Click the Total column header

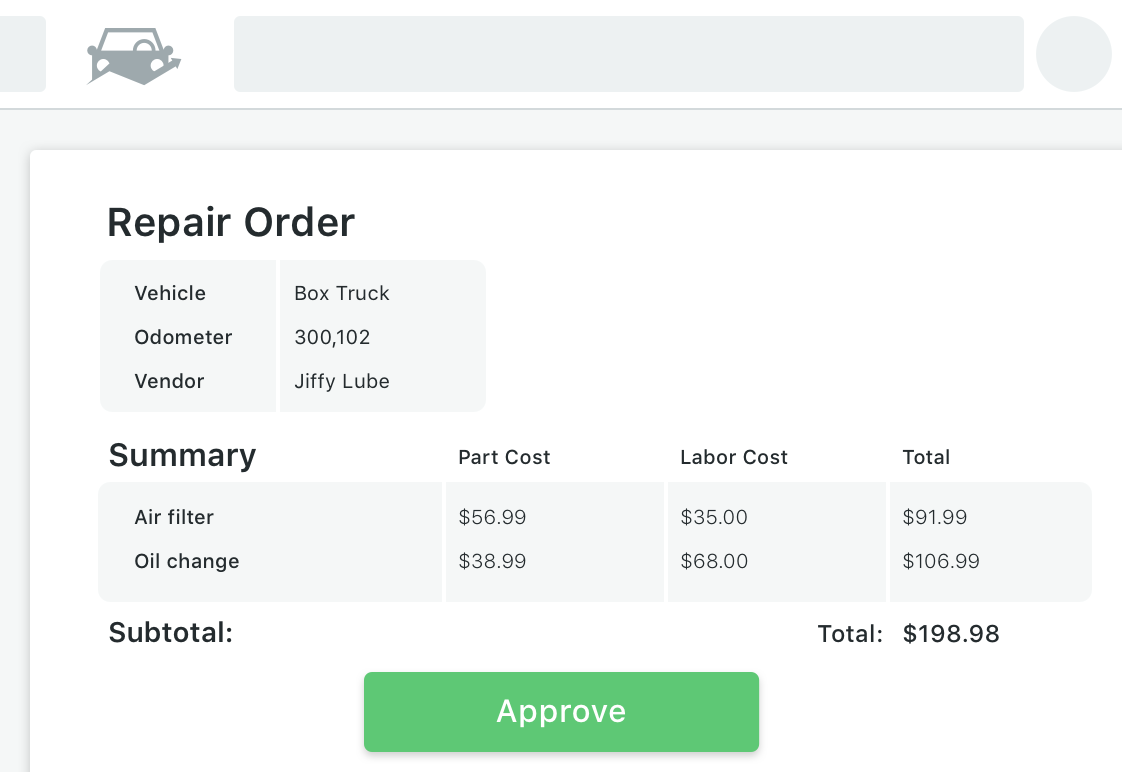[x=926, y=457]
